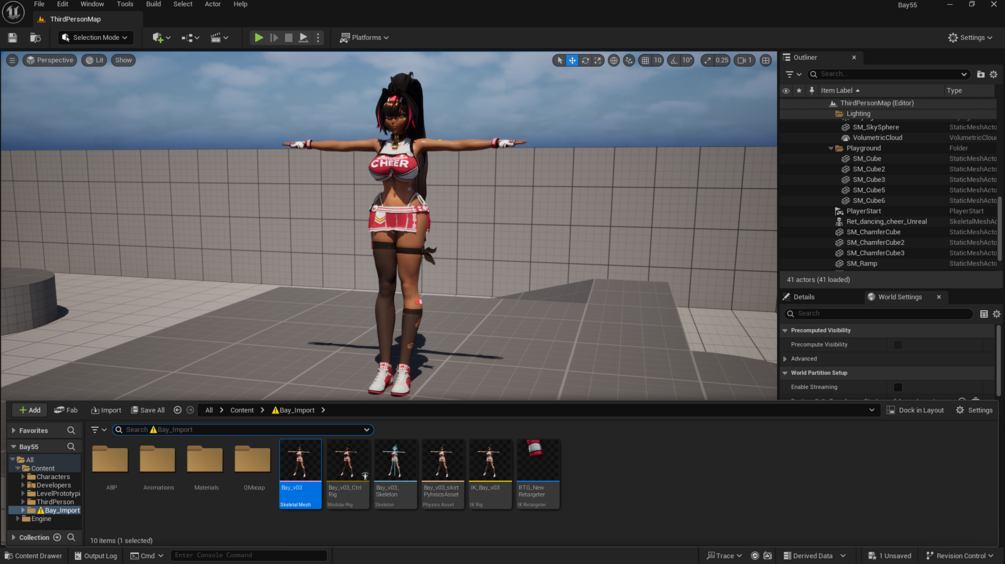
Task: Open the scale snap value 0.25
Action: coord(722,60)
